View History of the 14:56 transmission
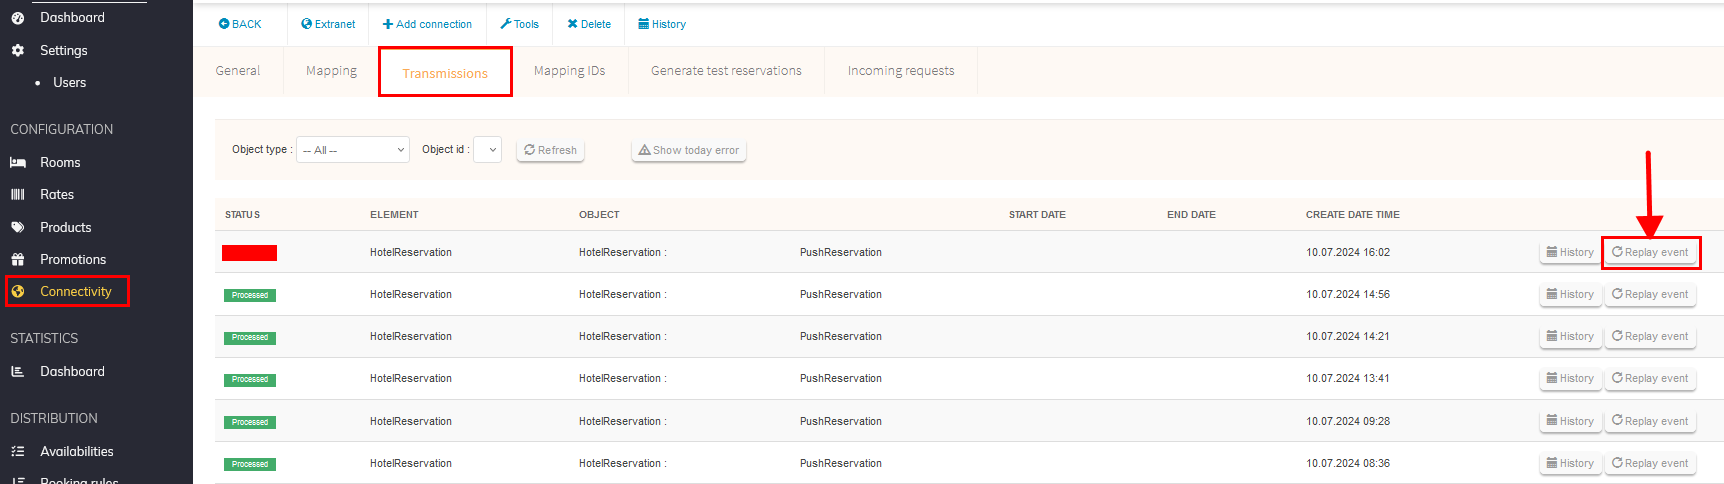 (1570, 294)
